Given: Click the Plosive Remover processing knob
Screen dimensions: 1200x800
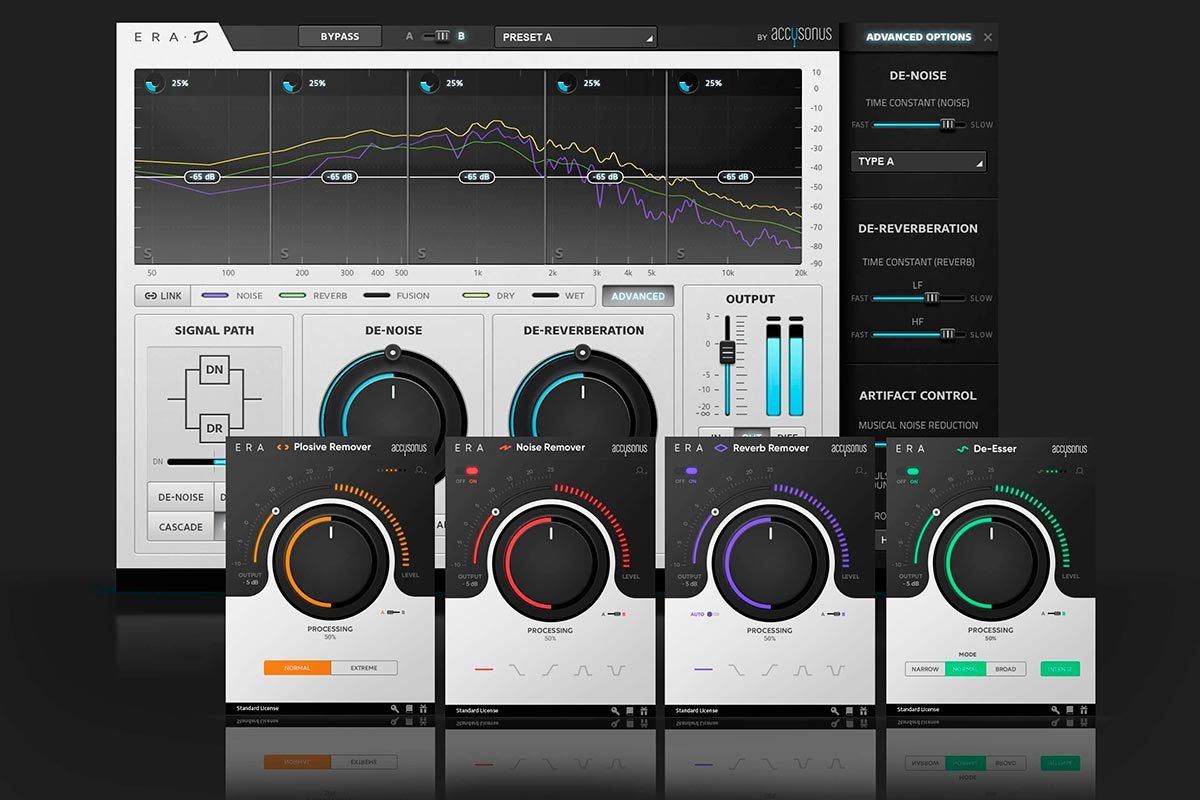Looking at the screenshot, I should pyautogui.click(x=330, y=560).
